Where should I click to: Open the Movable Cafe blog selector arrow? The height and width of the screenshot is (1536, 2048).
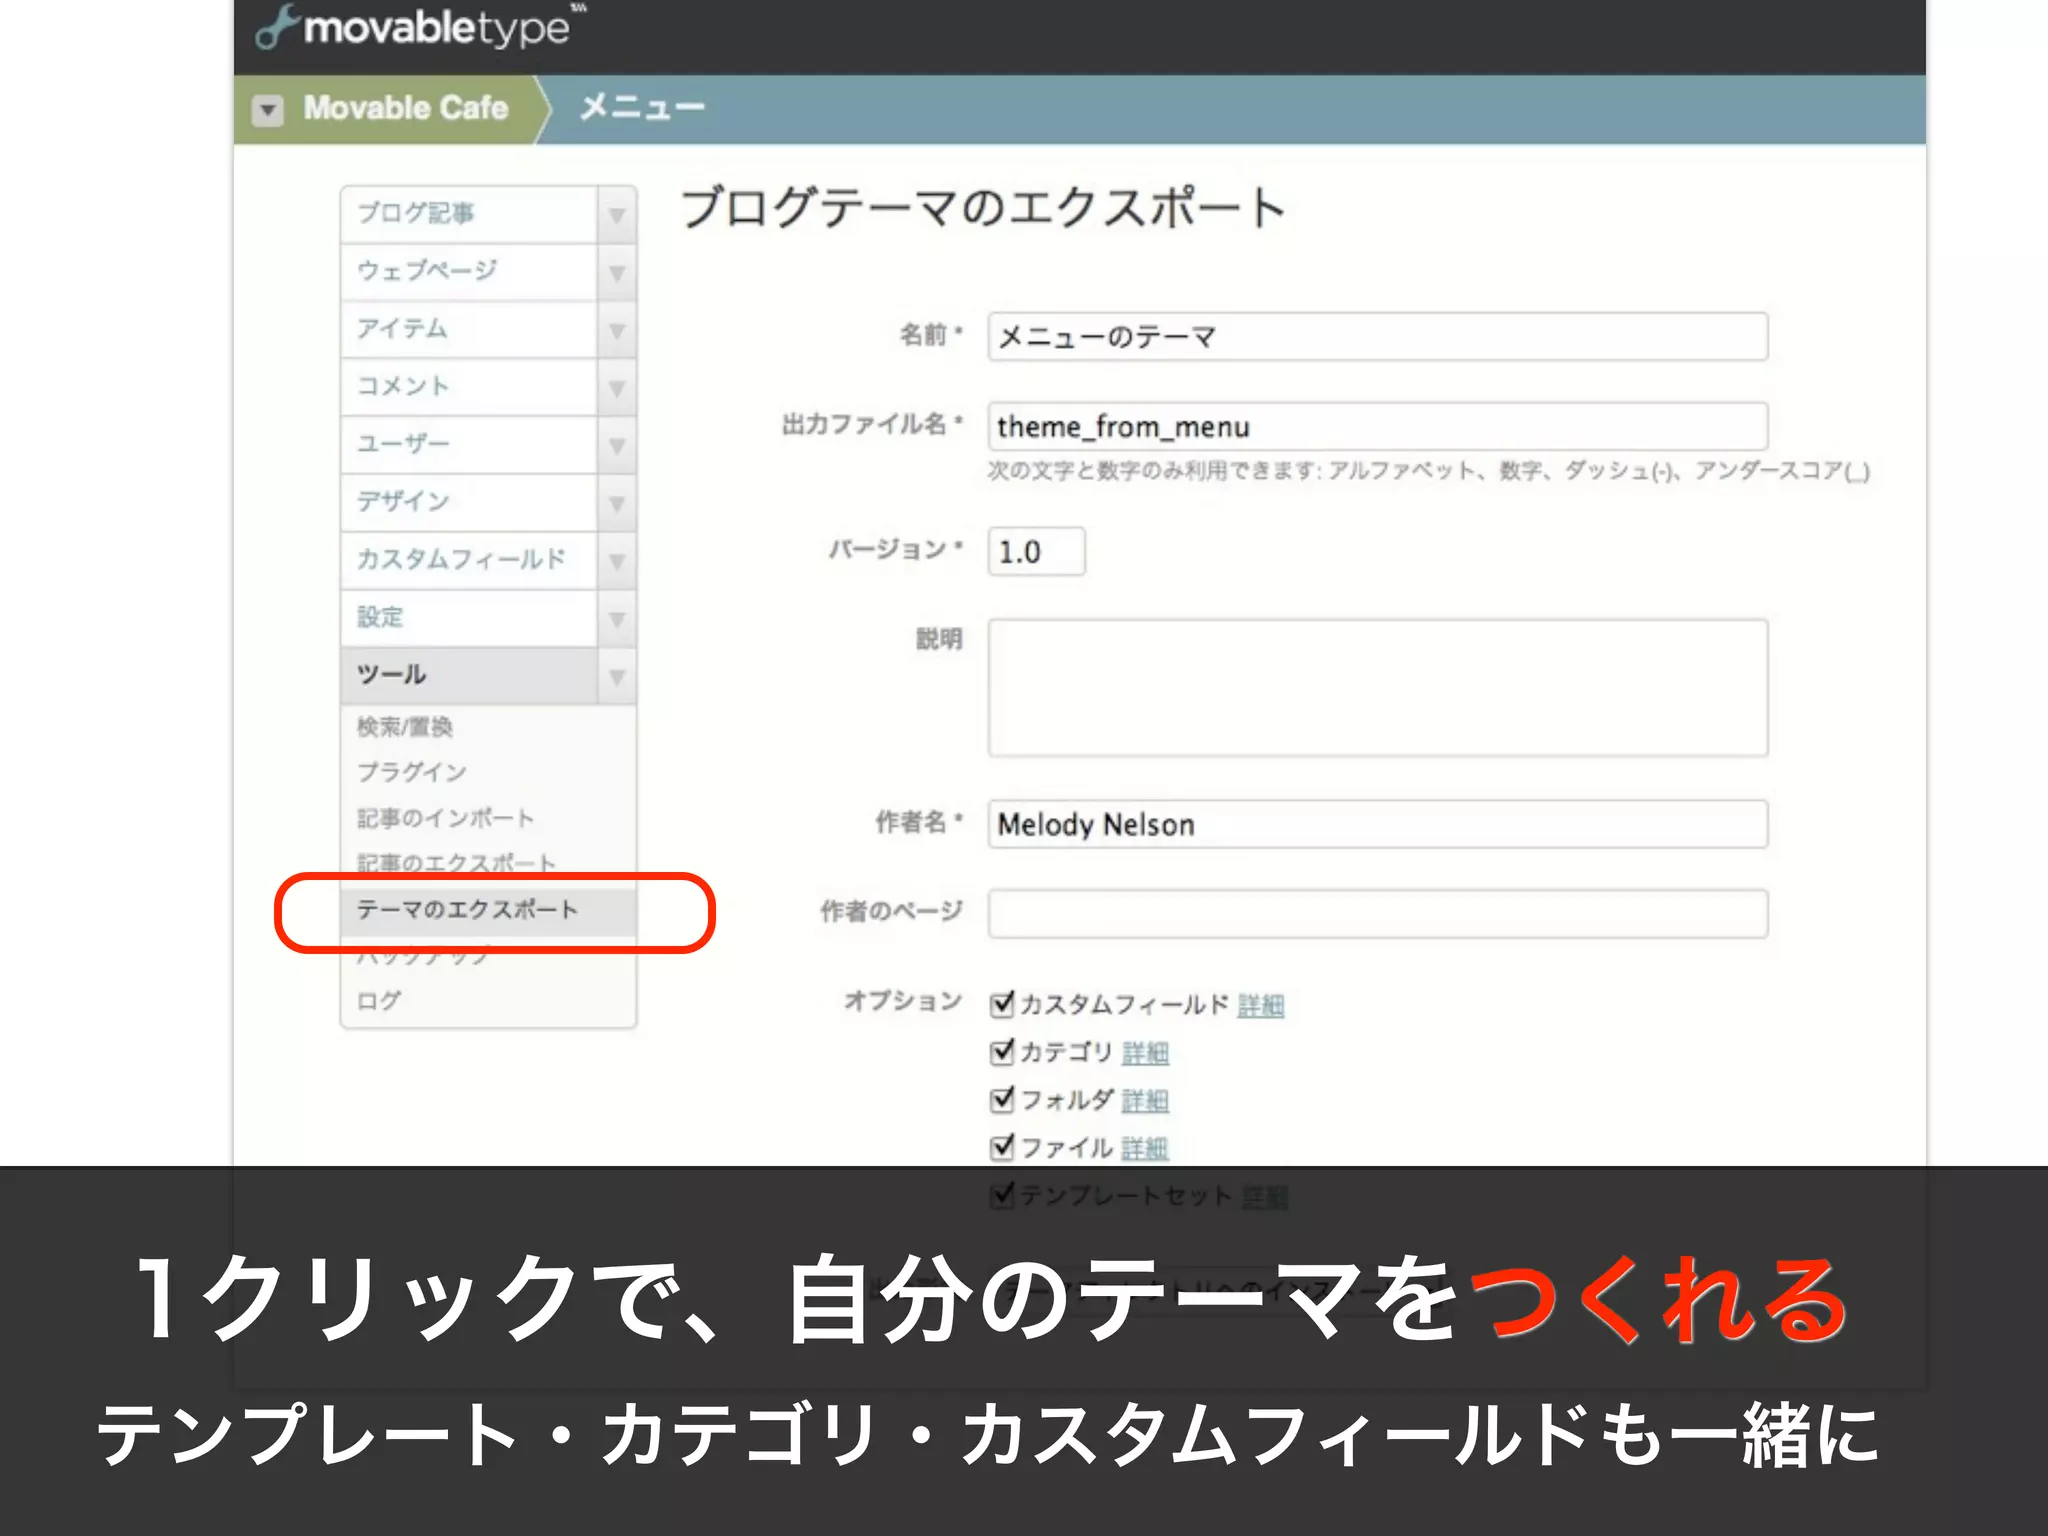267,109
